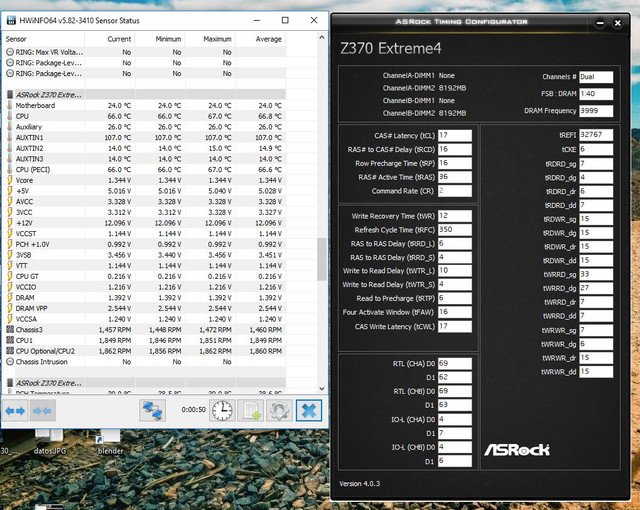The image size is (640, 510).
Task: Click the tCKE value field
Action: (x=596, y=149)
